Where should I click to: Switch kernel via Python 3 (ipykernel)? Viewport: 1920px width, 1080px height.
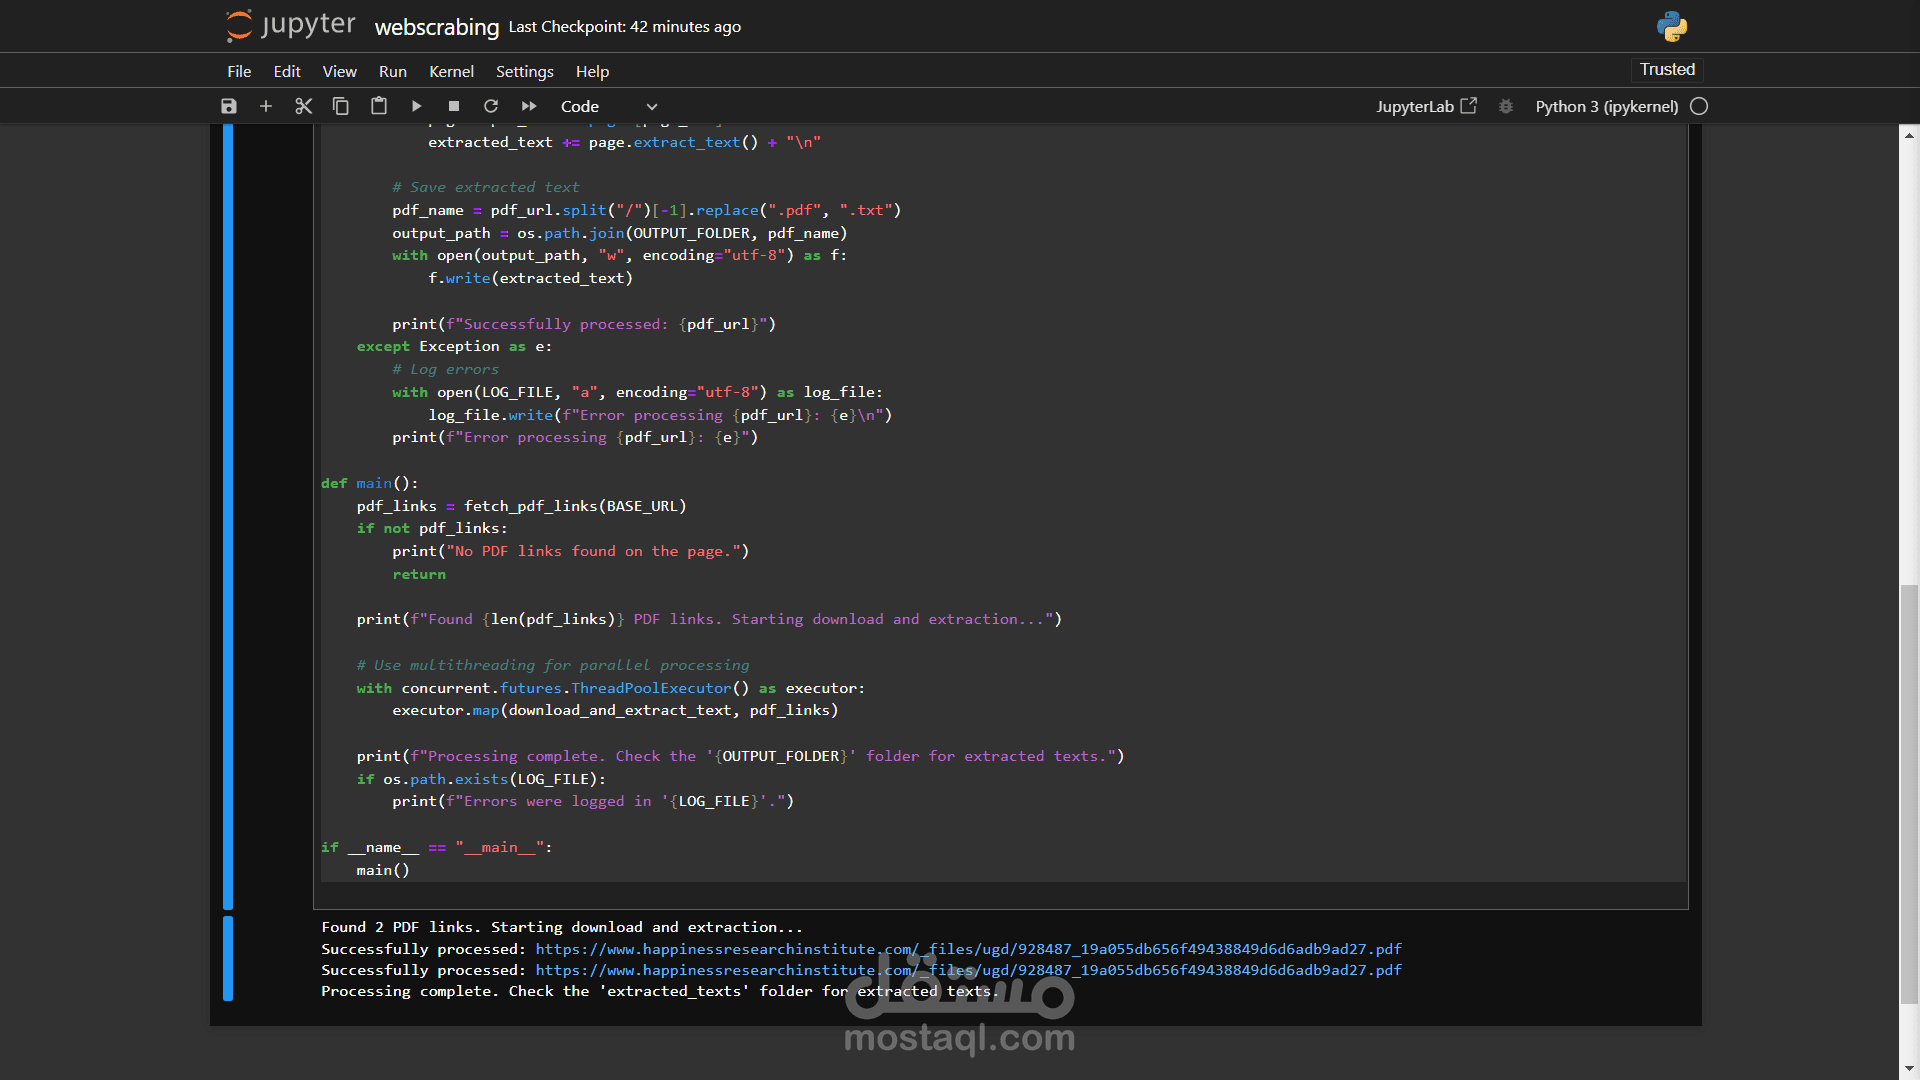1606,106
